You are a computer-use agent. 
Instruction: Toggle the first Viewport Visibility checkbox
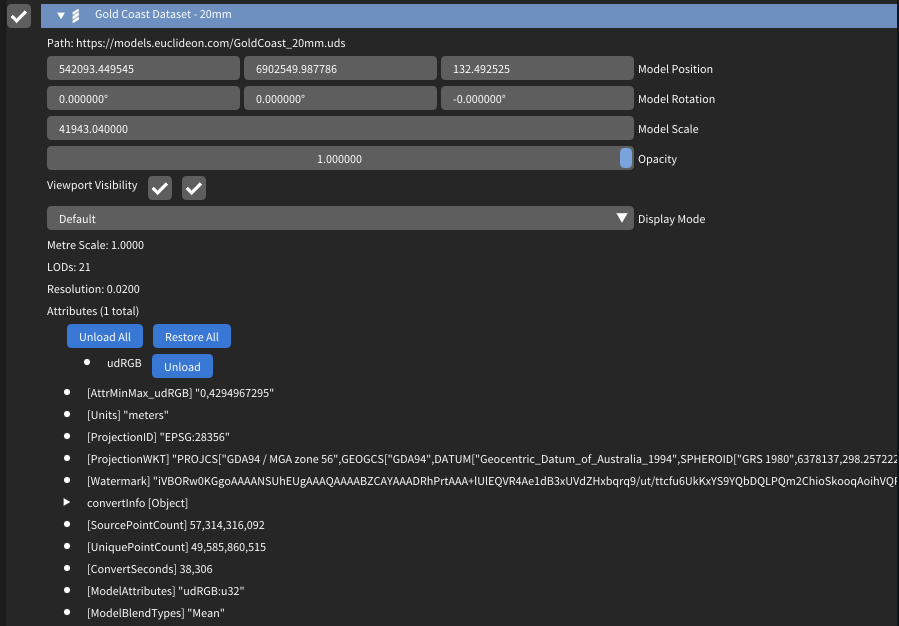tap(160, 188)
